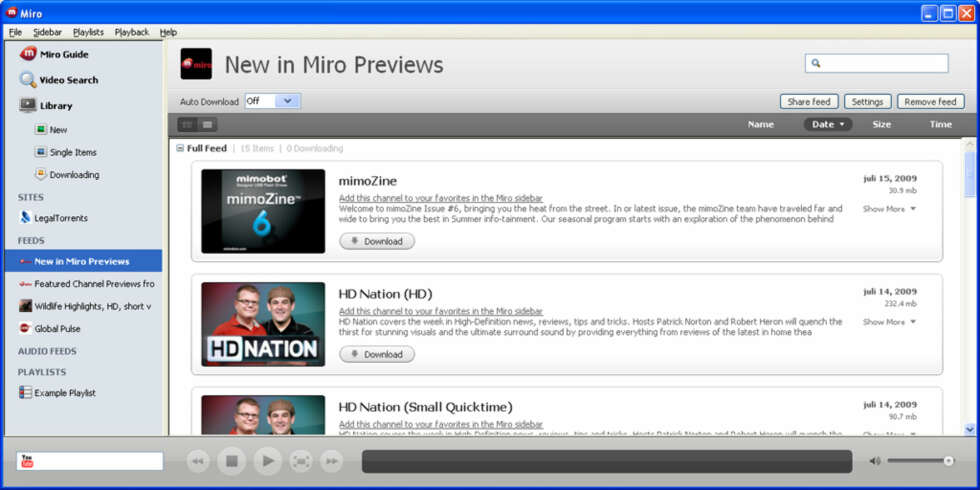980x490 pixels.
Task: Click Remove feed button
Action: click(931, 101)
